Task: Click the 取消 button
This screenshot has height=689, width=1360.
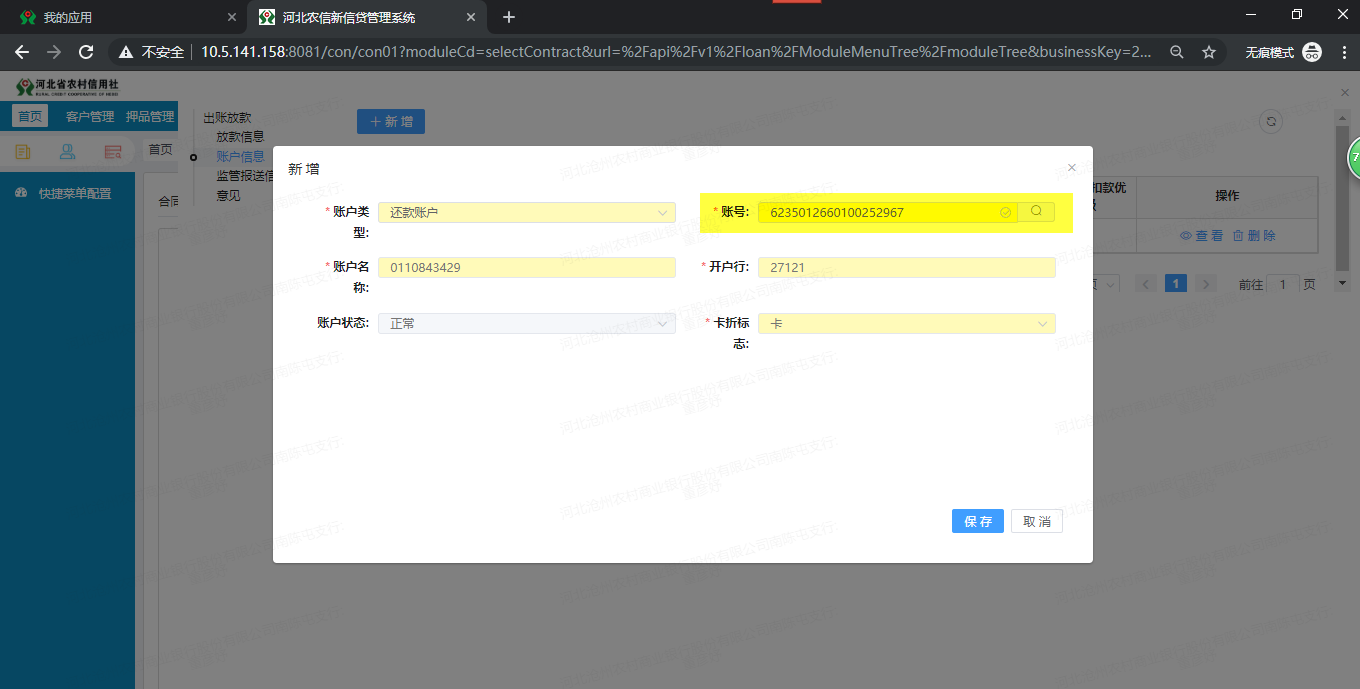Action: (1037, 522)
